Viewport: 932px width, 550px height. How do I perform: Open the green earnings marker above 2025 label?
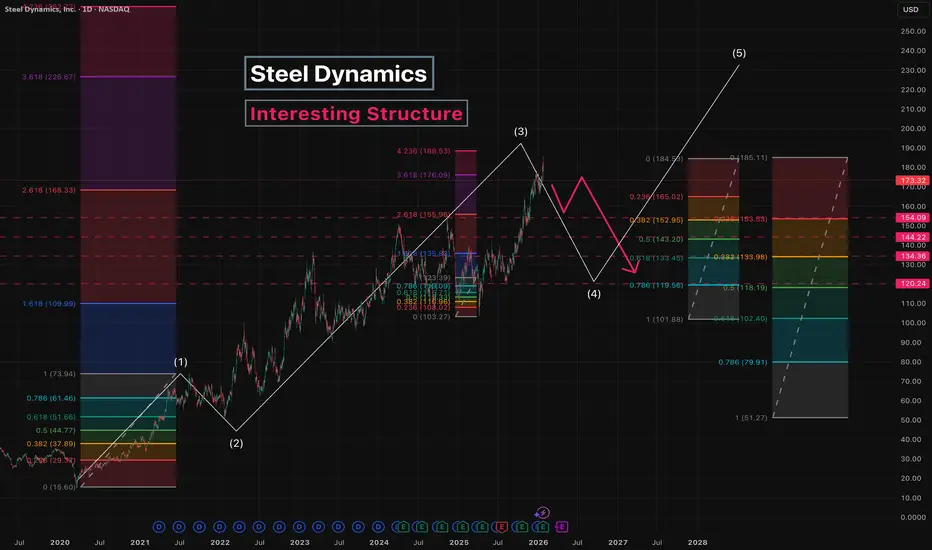461,527
